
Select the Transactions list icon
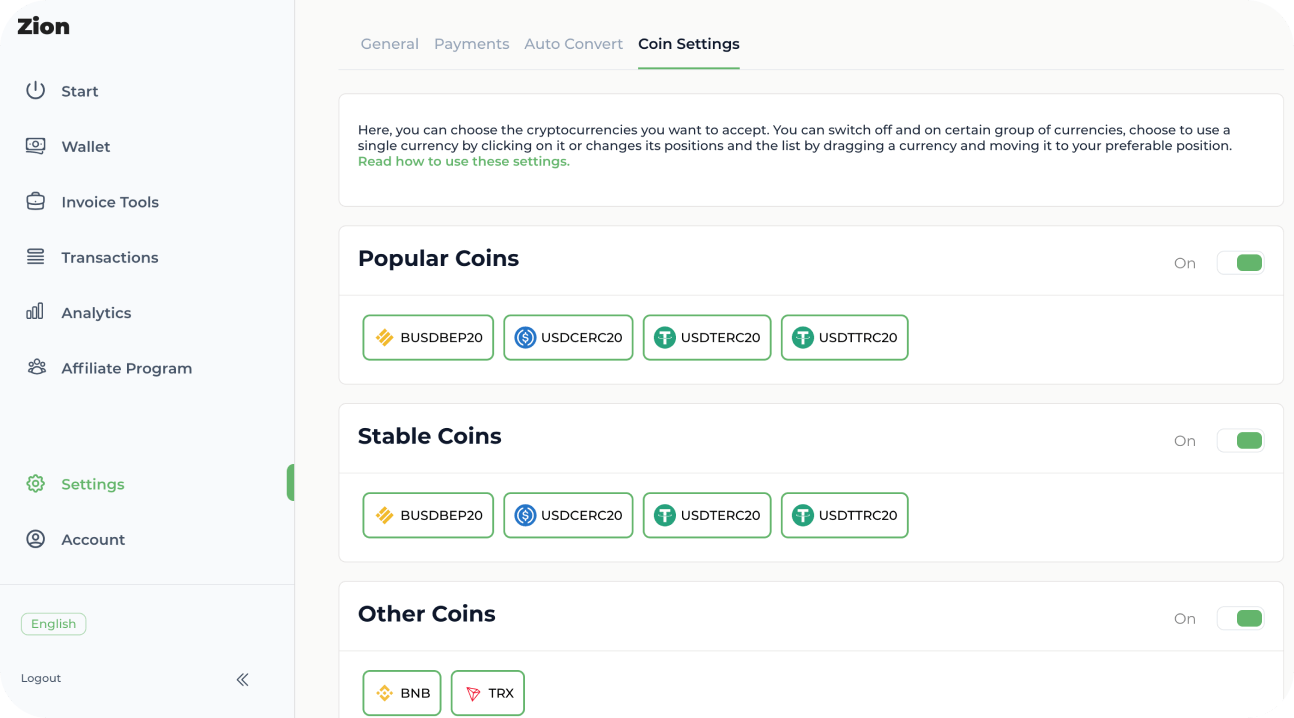pyautogui.click(x=36, y=257)
